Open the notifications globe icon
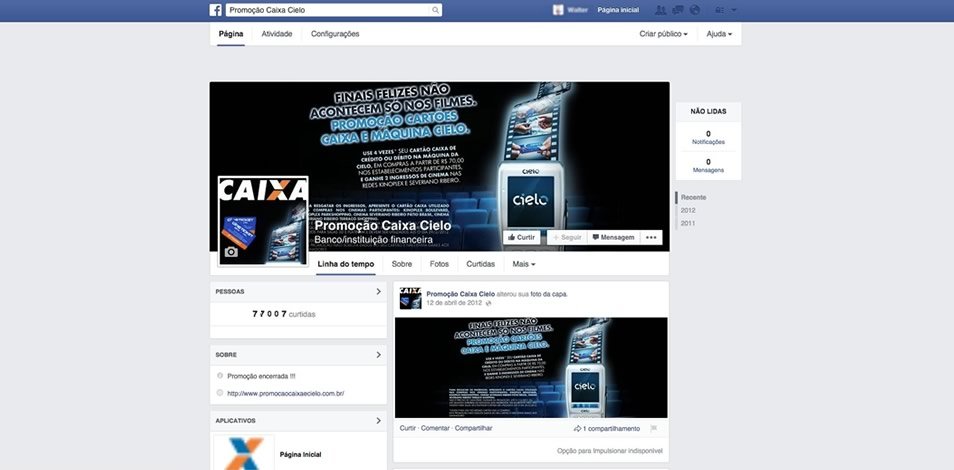Screen dimensions: 954x470 695,10
